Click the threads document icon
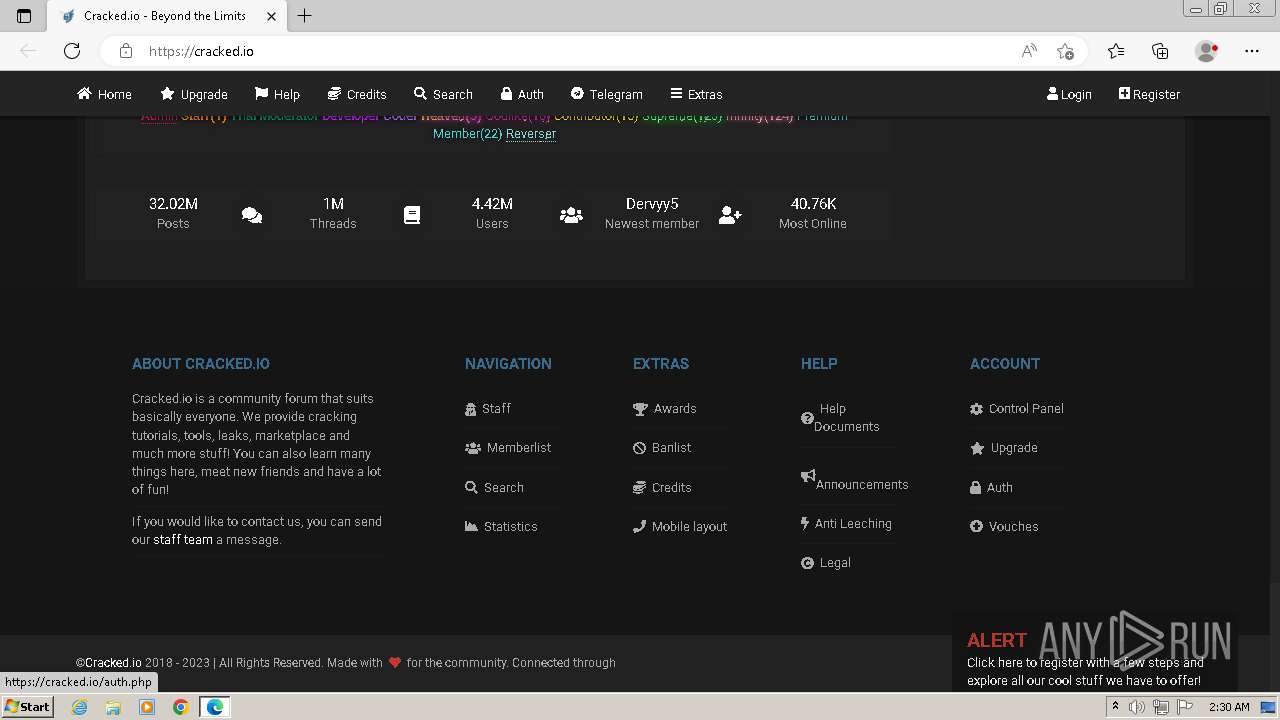1280x720 pixels. tap(412, 215)
